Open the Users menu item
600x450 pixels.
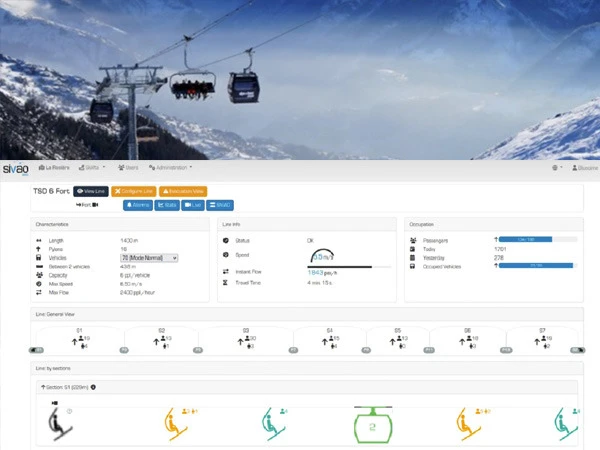[x=128, y=168]
